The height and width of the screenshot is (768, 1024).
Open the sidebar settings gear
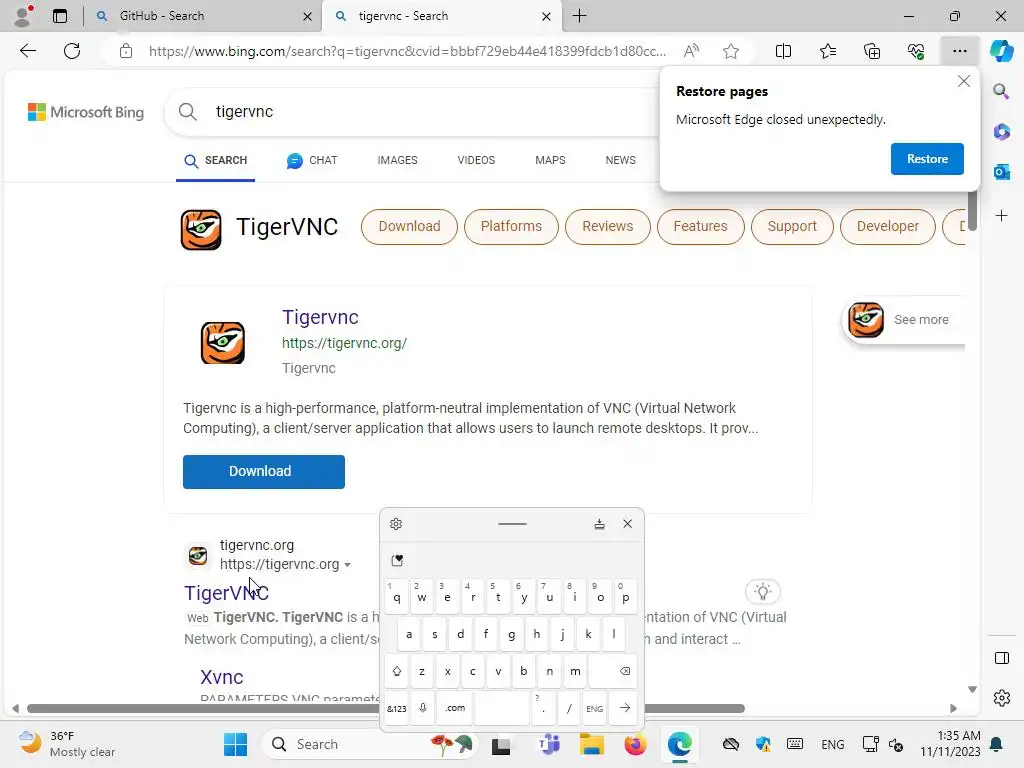(1001, 698)
